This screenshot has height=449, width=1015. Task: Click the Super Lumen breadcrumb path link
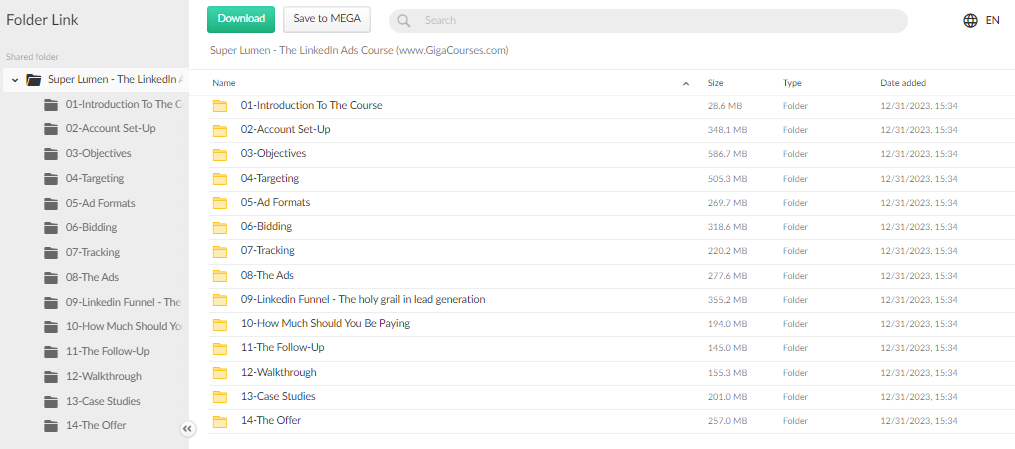pos(358,50)
